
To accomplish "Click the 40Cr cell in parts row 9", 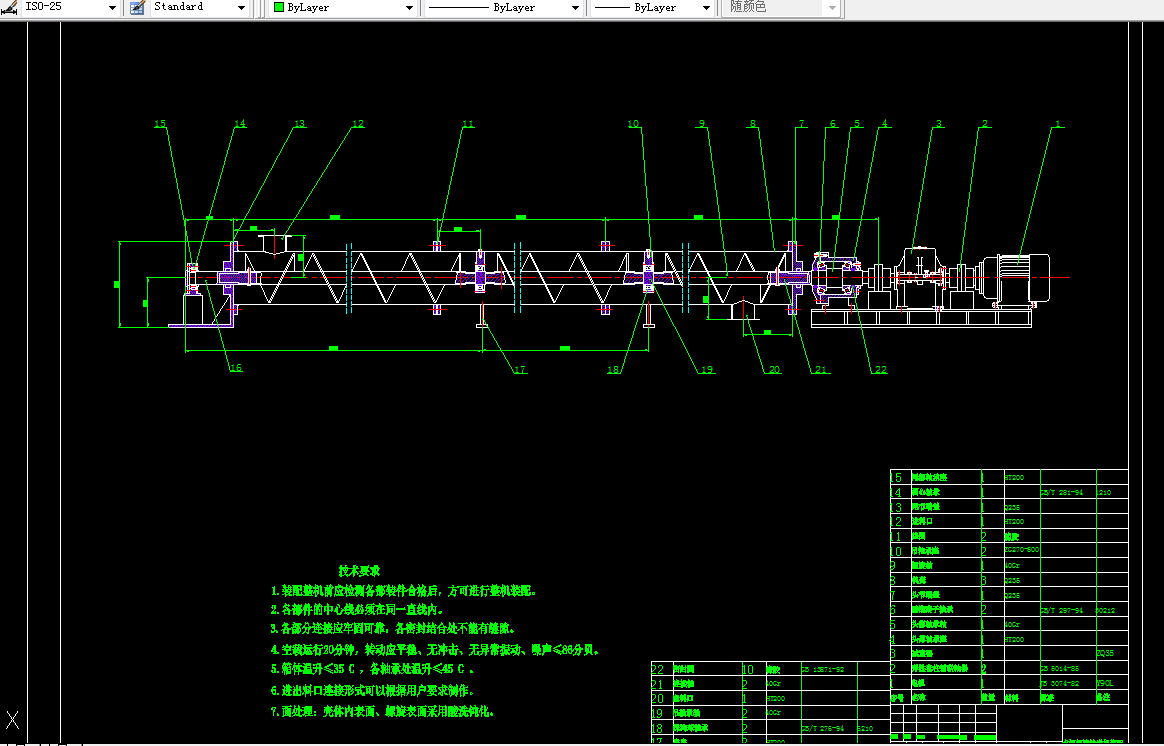I will point(1013,566).
